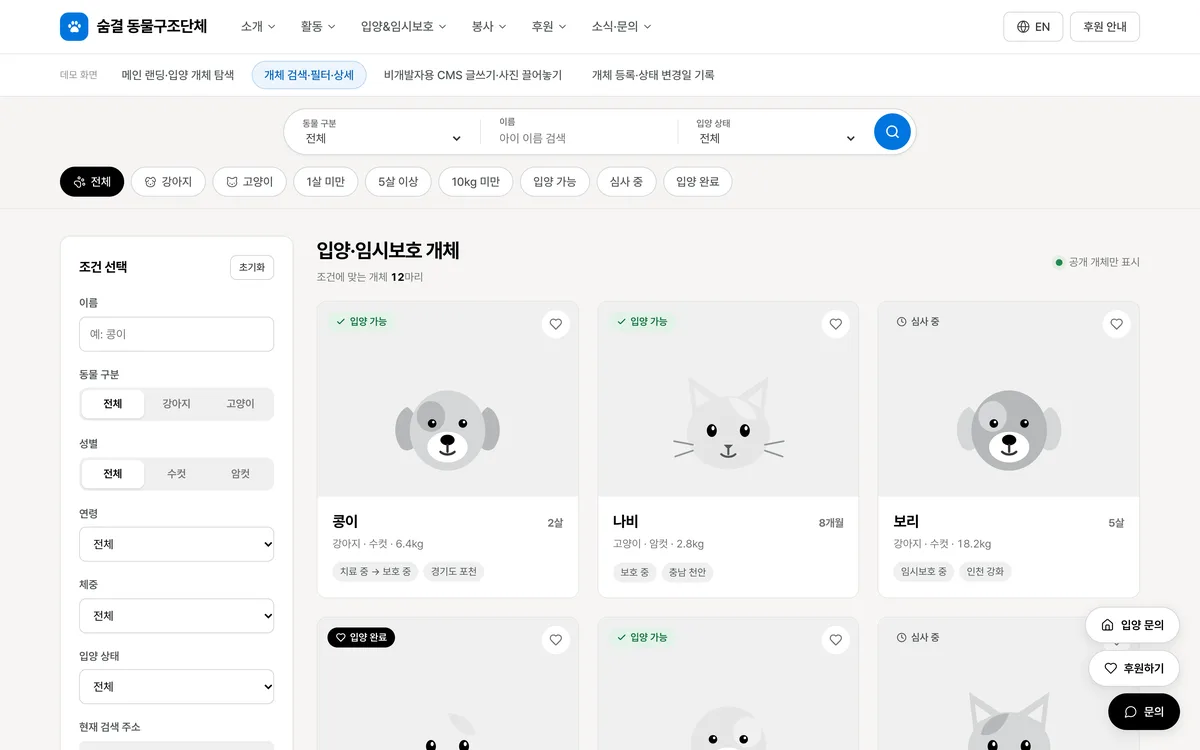Image resolution: width=1200 pixels, height=750 pixels.
Task: Favorite 콩이 with heart icon
Action: (x=556, y=324)
